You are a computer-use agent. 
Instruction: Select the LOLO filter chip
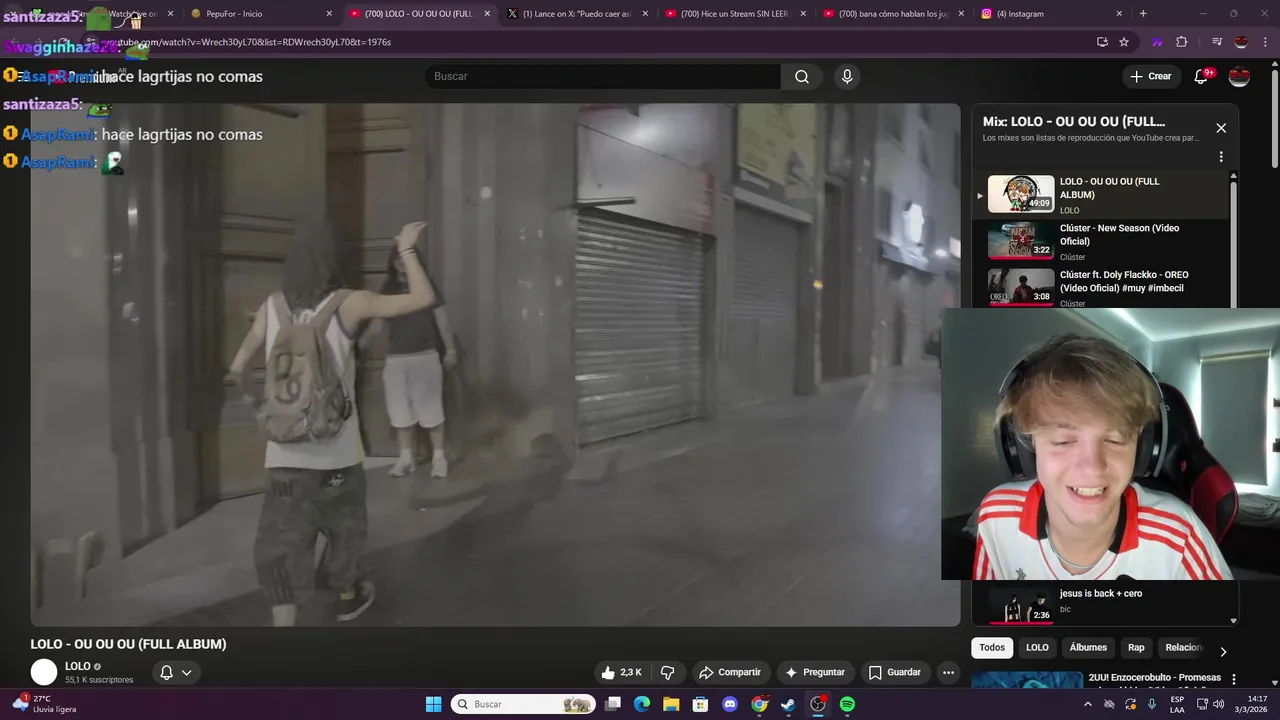[1037, 648]
